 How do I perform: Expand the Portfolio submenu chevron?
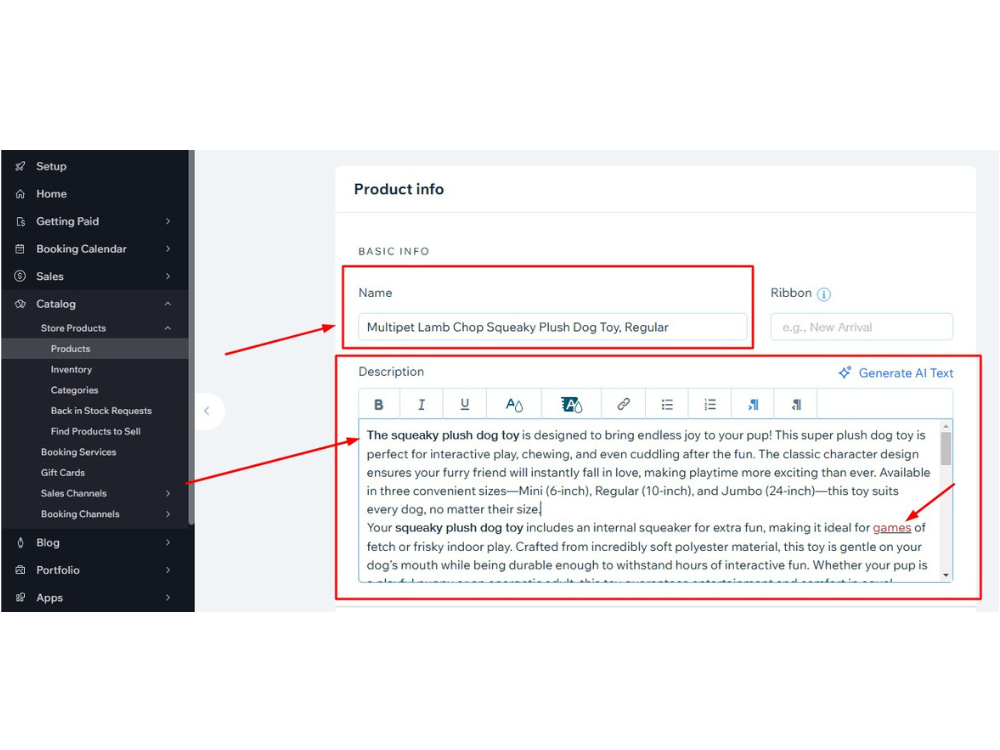click(x=168, y=570)
